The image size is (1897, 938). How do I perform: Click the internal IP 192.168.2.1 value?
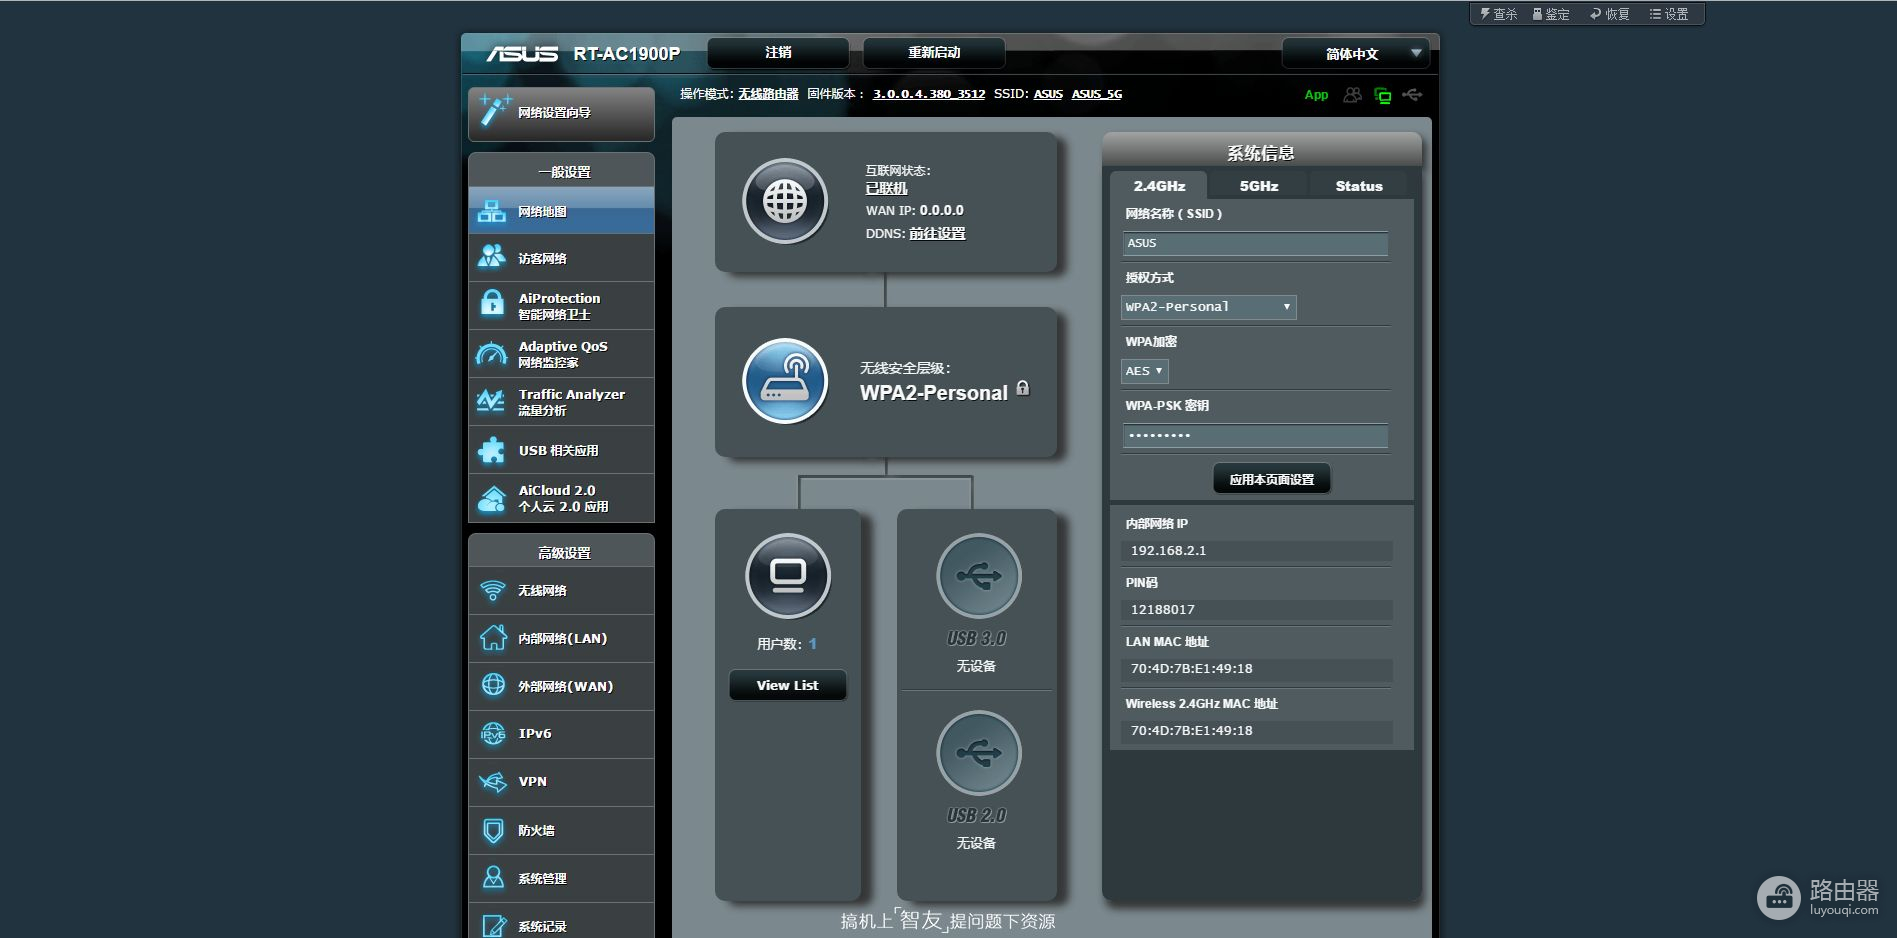(x=1168, y=551)
